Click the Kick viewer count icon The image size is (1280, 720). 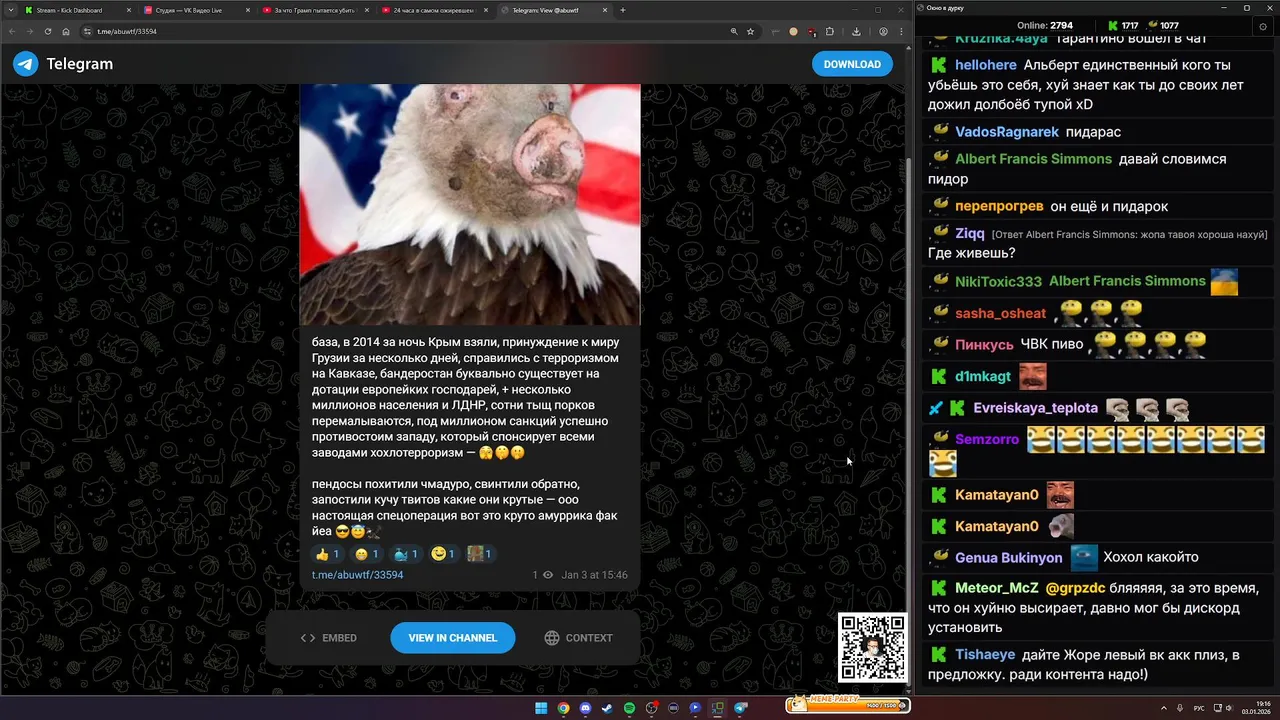1113,25
